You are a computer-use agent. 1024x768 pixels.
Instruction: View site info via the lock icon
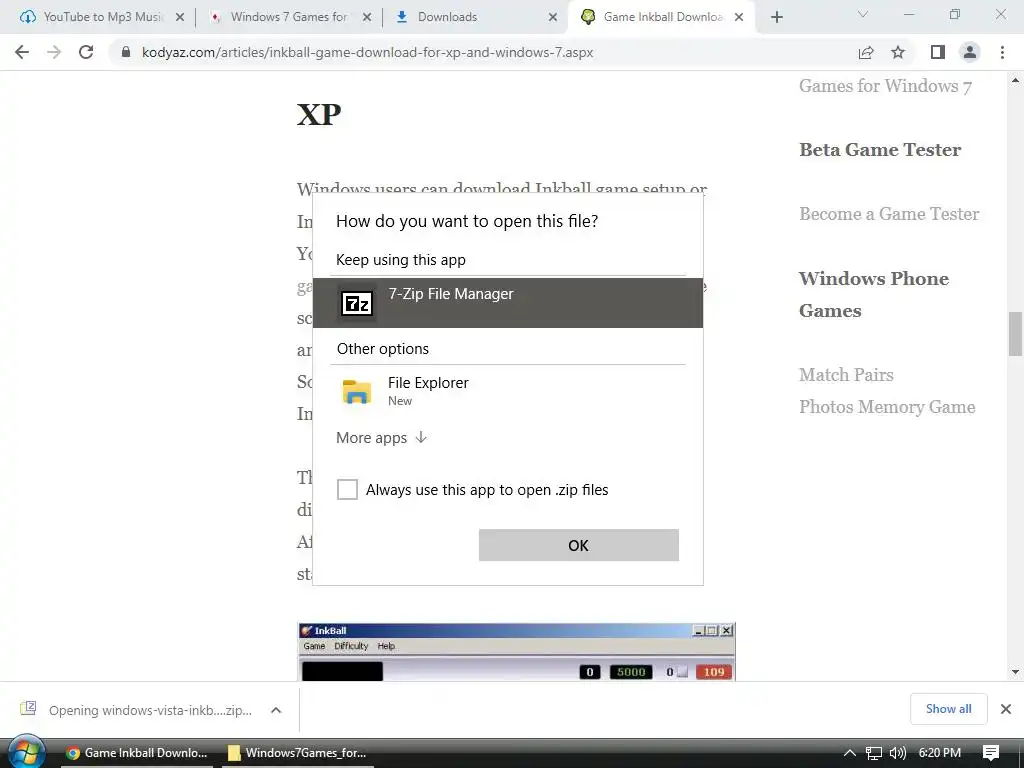click(x=126, y=52)
